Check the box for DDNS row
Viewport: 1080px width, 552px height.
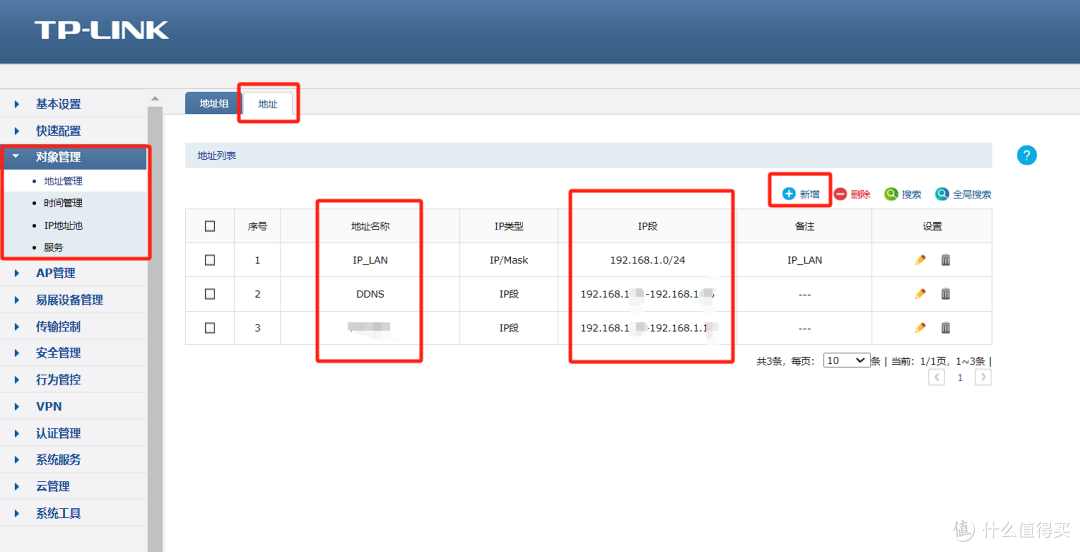(x=210, y=294)
